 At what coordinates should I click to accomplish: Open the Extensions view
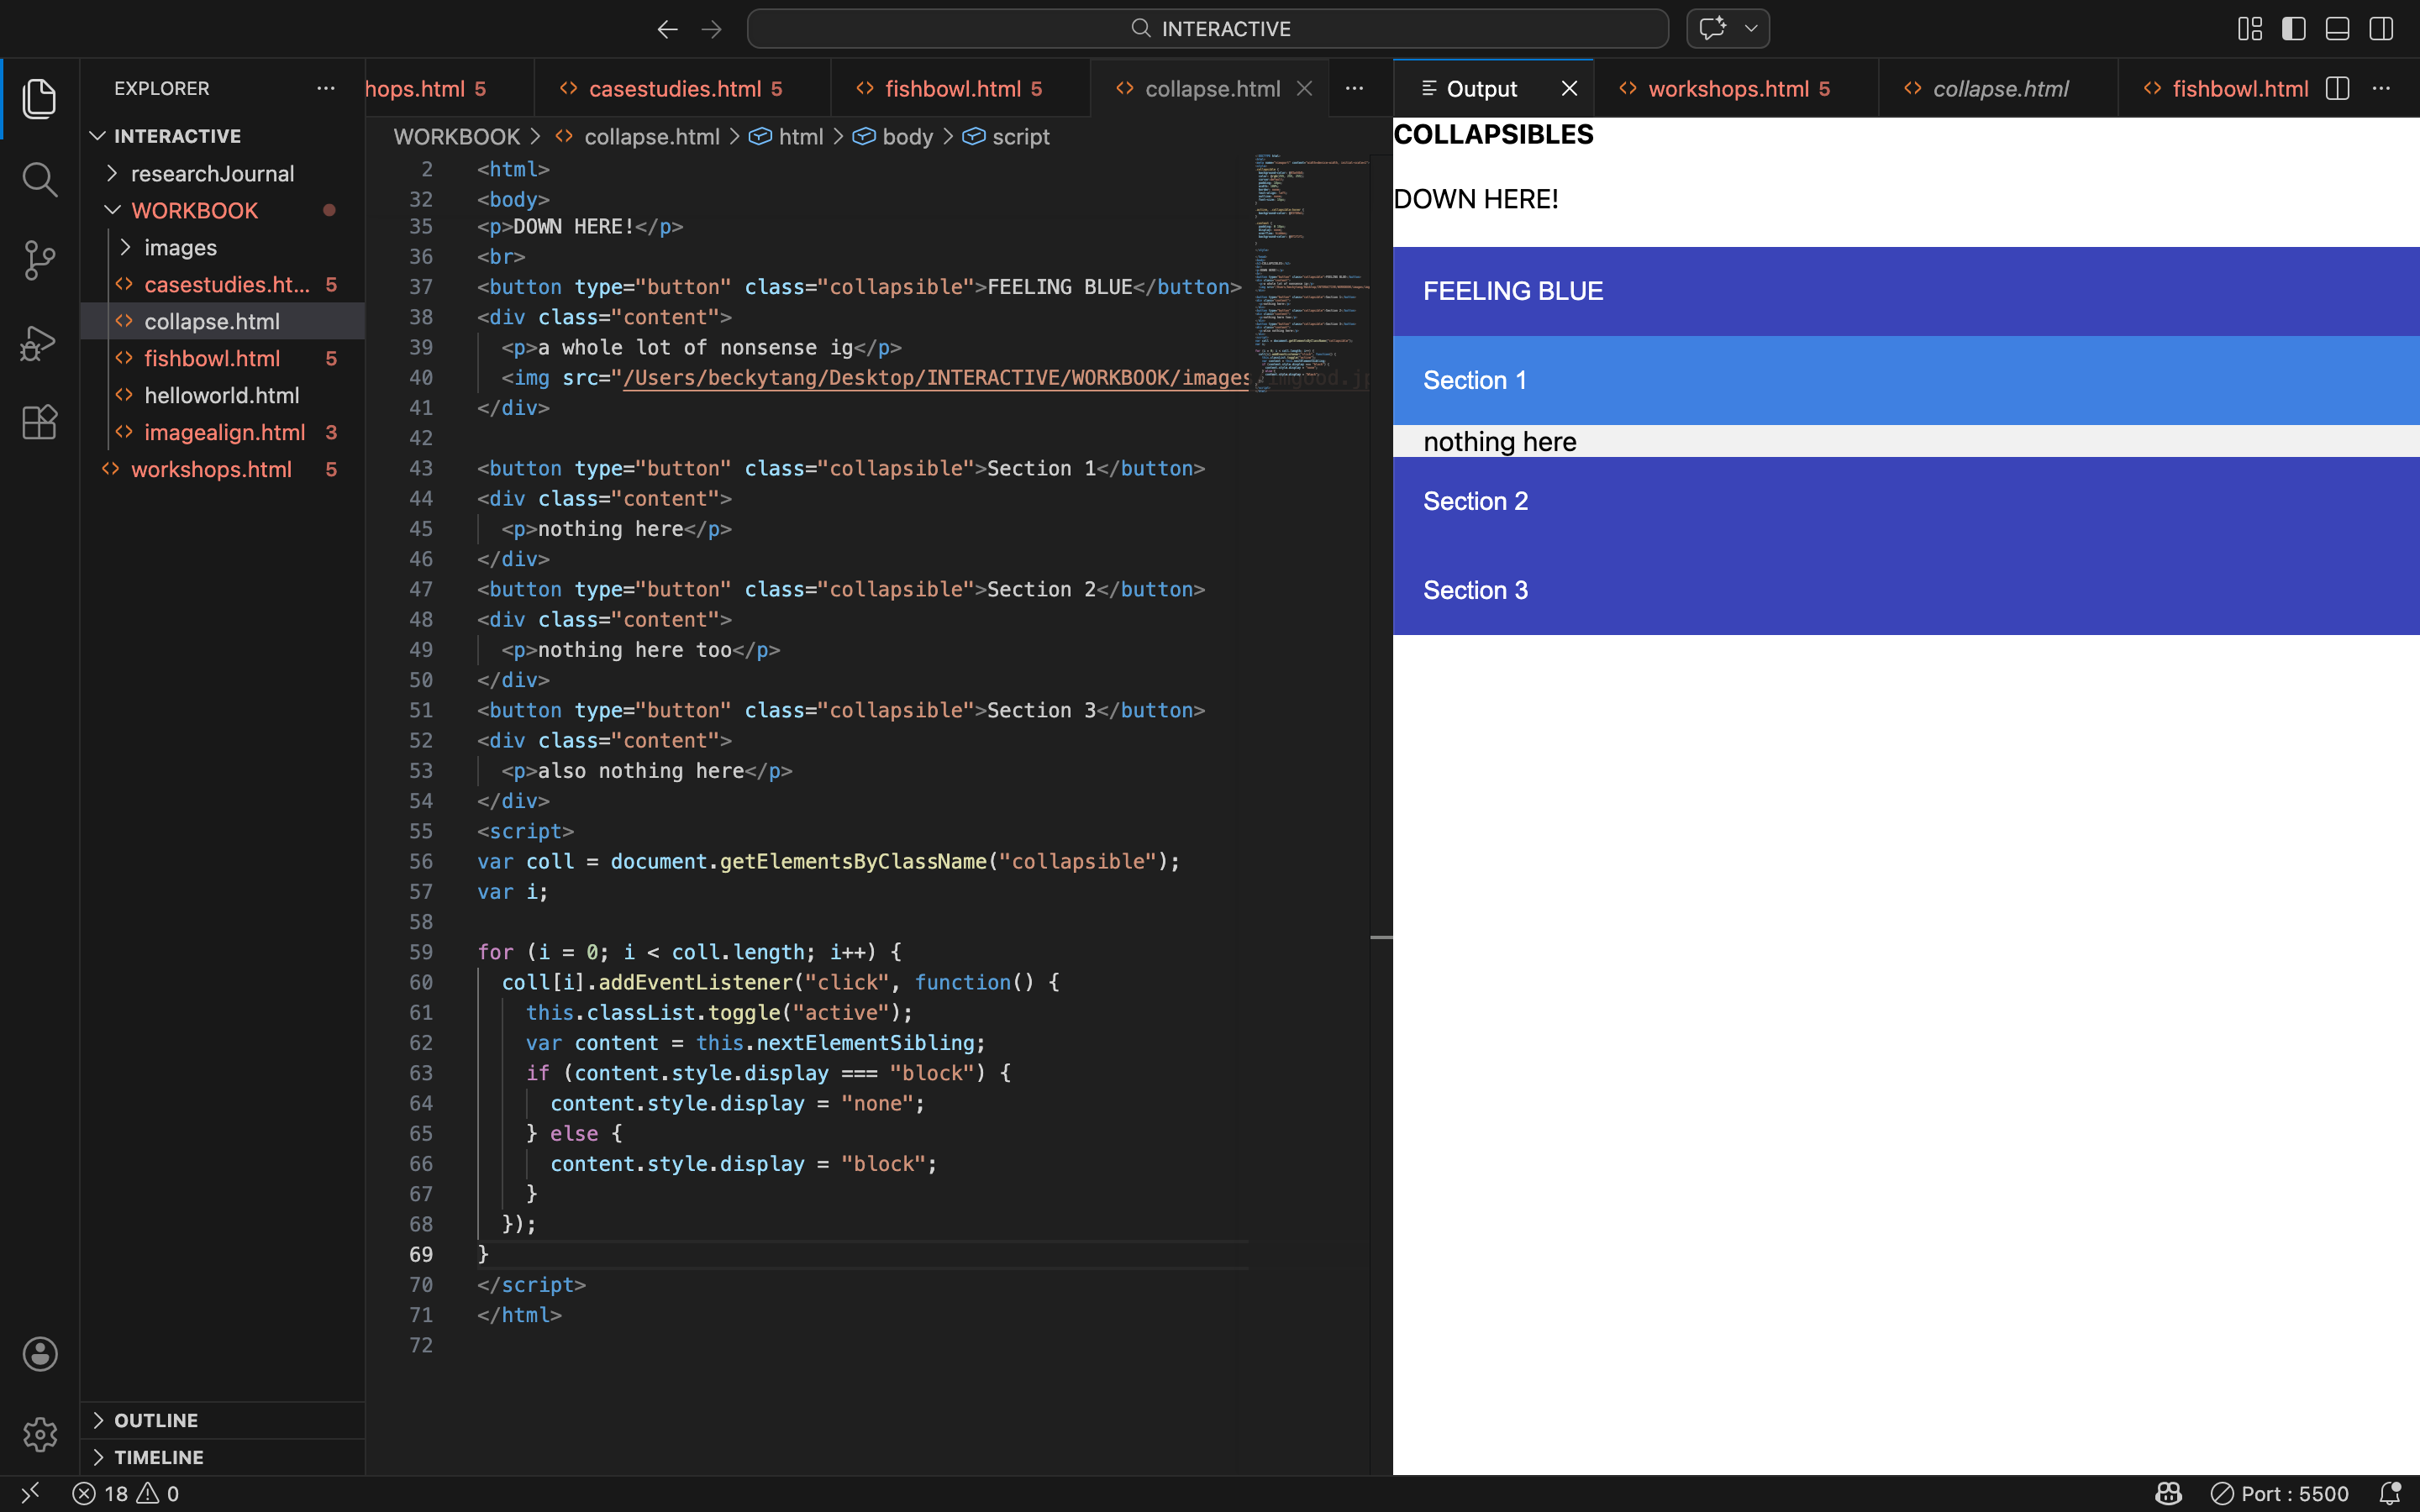40,422
